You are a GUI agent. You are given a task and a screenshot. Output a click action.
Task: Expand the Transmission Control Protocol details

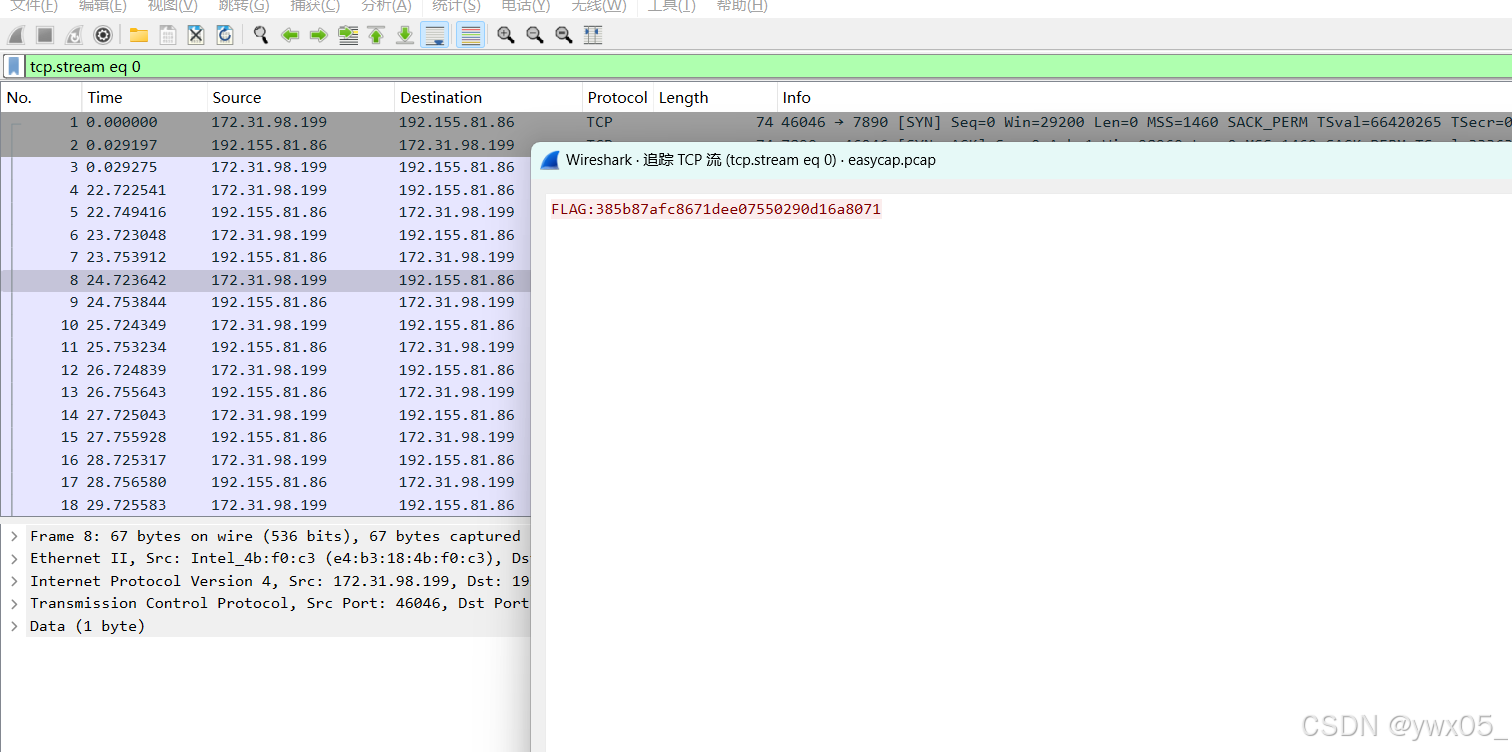pos(13,602)
